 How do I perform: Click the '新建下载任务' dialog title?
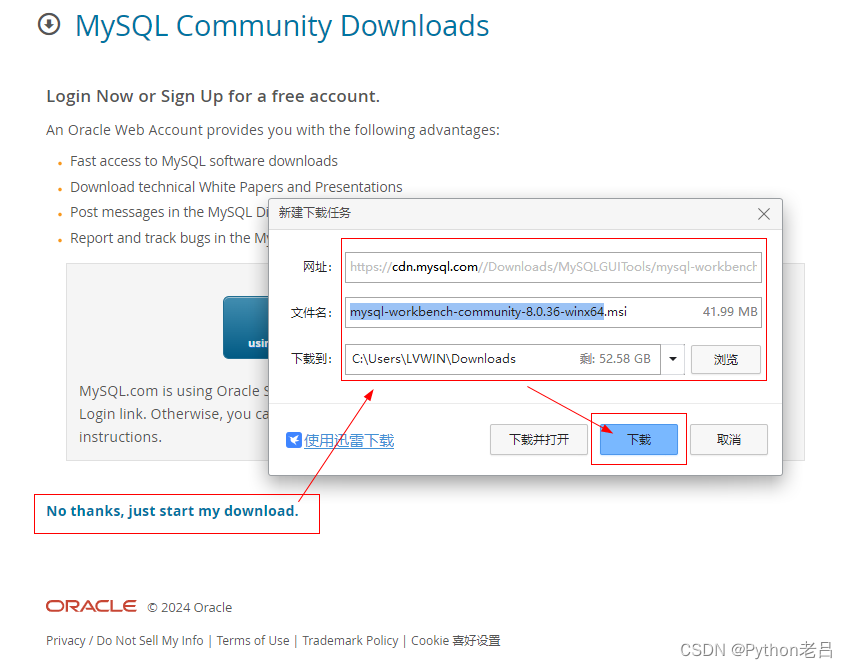click(x=314, y=213)
